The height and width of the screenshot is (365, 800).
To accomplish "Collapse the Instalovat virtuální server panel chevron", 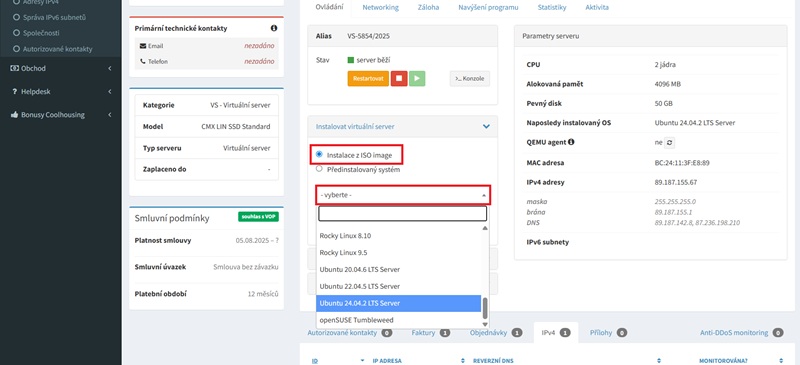I will (x=486, y=126).
